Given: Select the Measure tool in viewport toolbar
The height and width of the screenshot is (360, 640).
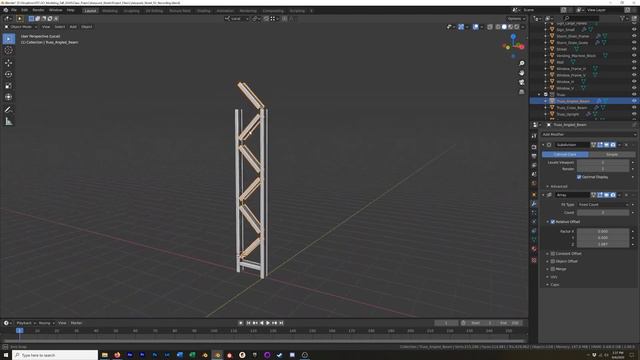Looking at the screenshot, I should pos(9,121).
